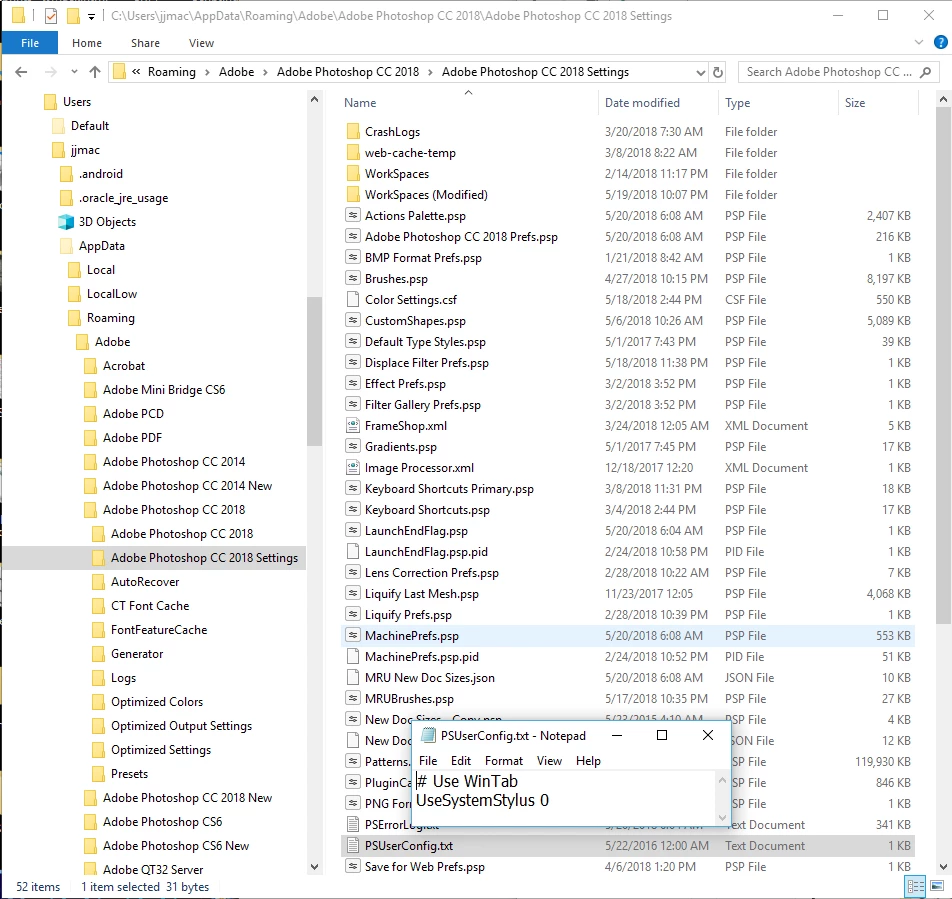
Task: Select AppData in the navigation tree
Action: (101, 246)
